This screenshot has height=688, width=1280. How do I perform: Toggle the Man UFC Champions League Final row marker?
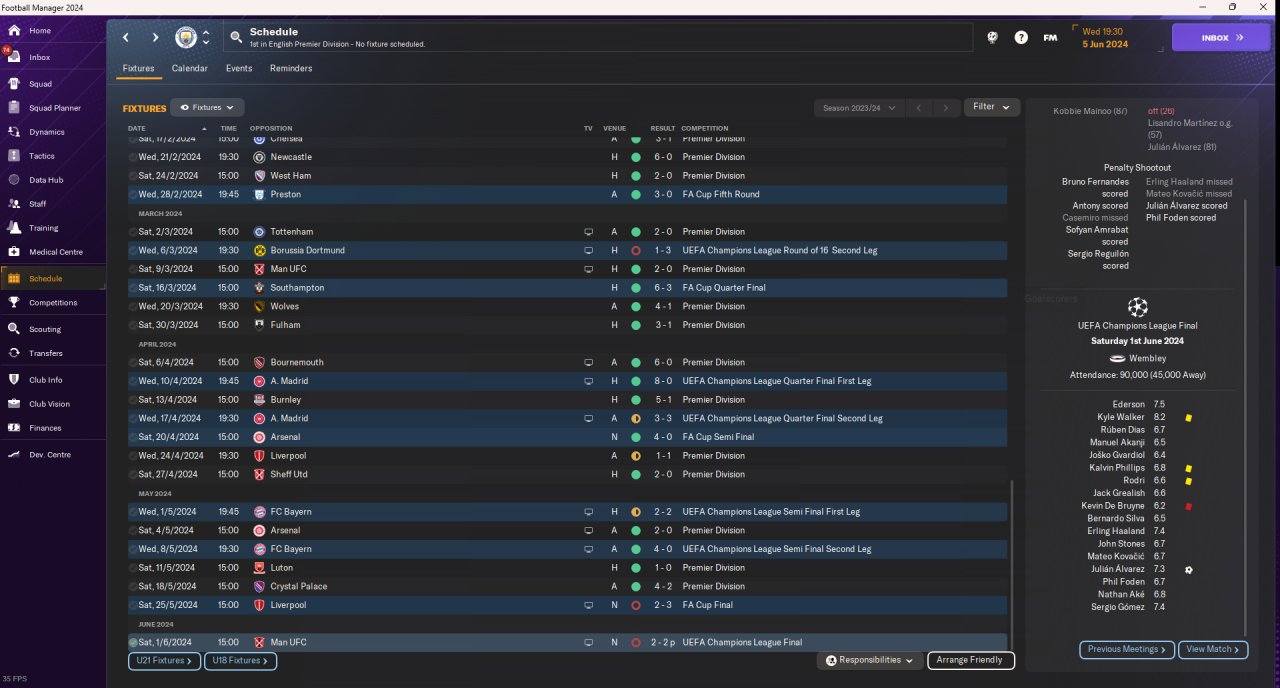pos(133,642)
